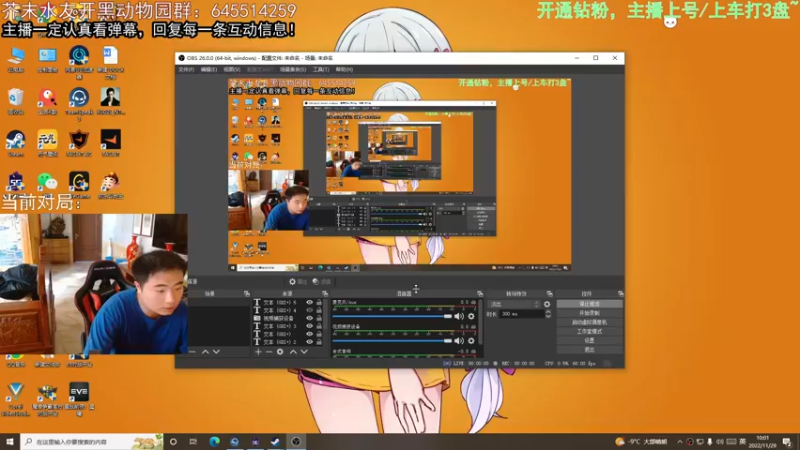800x450 pixels.
Task: Open This PC desktop icon
Action: [x=16, y=59]
